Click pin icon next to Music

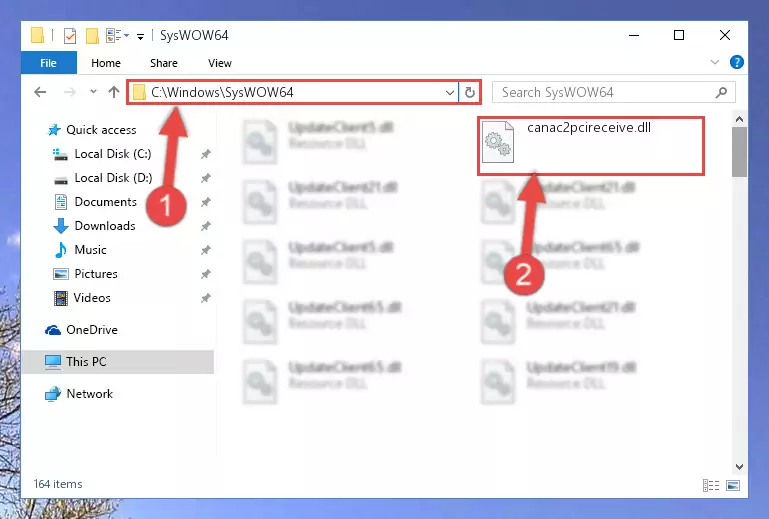coord(205,250)
